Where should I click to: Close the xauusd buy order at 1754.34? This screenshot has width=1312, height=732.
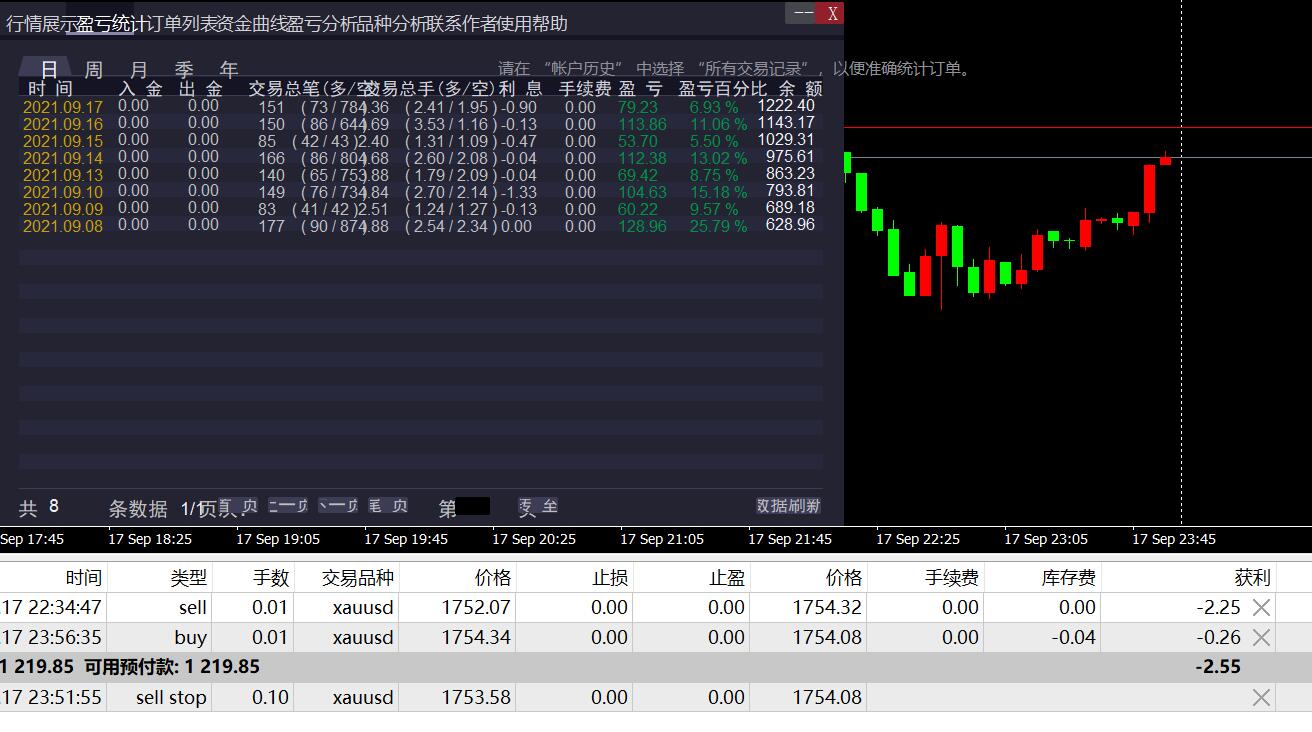click(x=1261, y=637)
